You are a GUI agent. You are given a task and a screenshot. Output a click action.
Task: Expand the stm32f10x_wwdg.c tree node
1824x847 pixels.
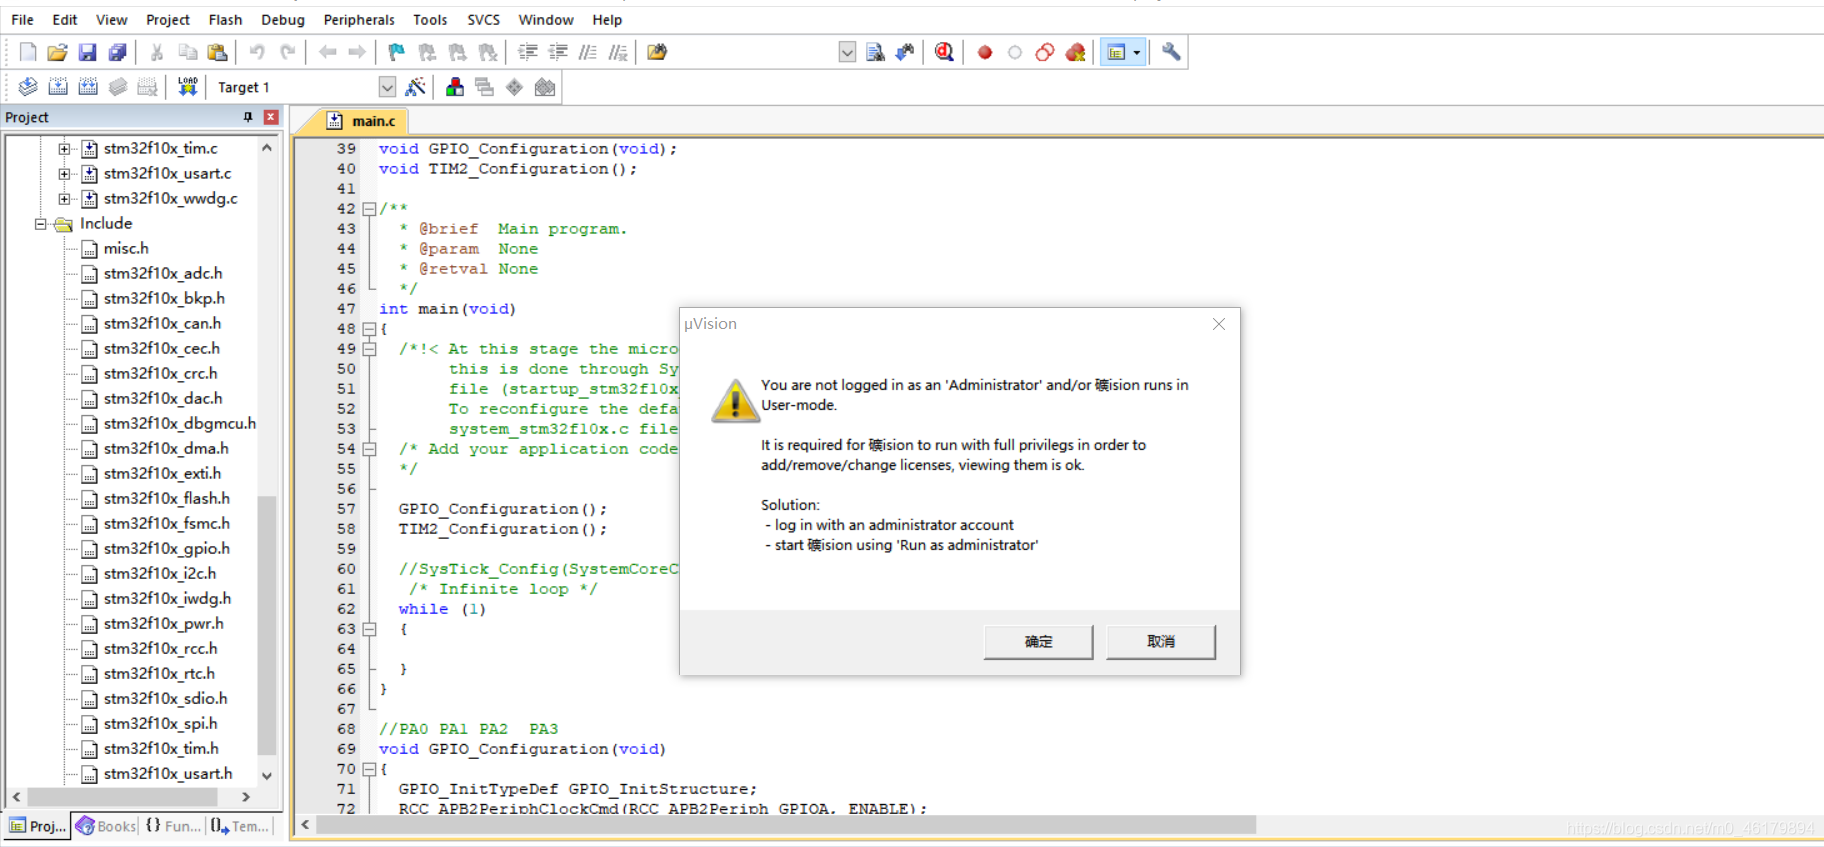pos(64,199)
